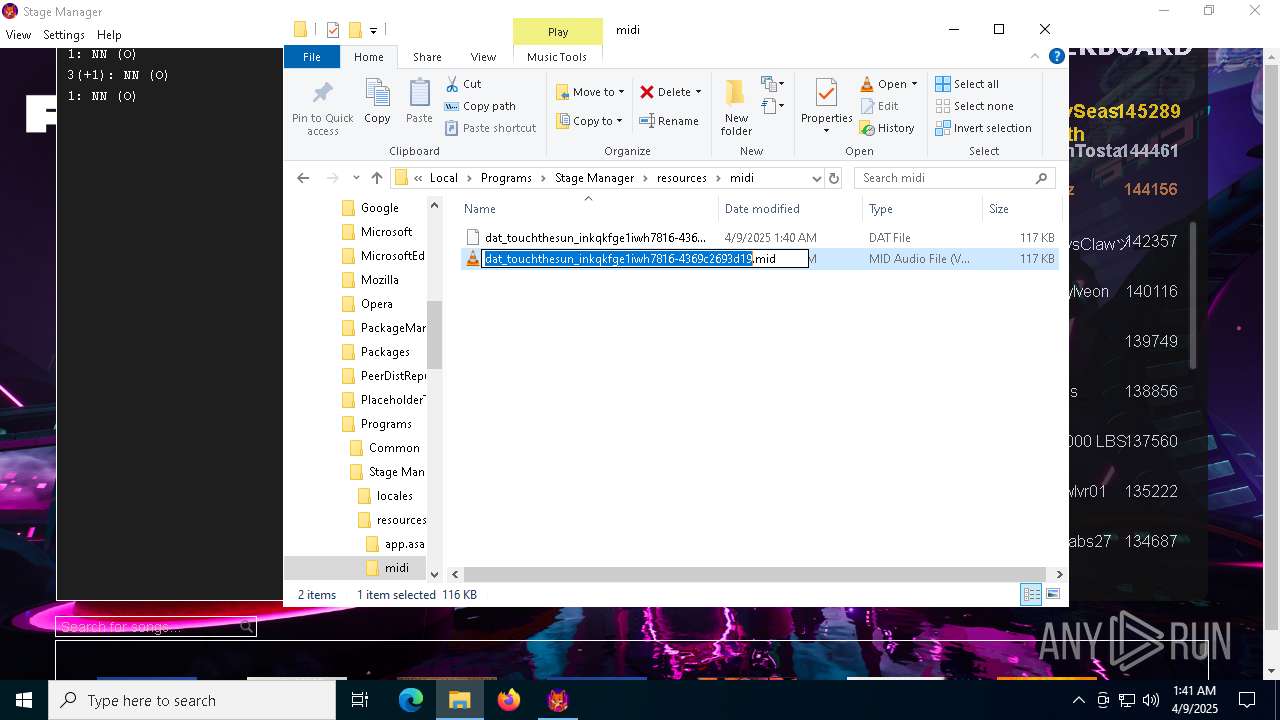The width and height of the screenshot is (1280, 720).
Task: Click the Edit ribbon item
Action: point(879,106)
